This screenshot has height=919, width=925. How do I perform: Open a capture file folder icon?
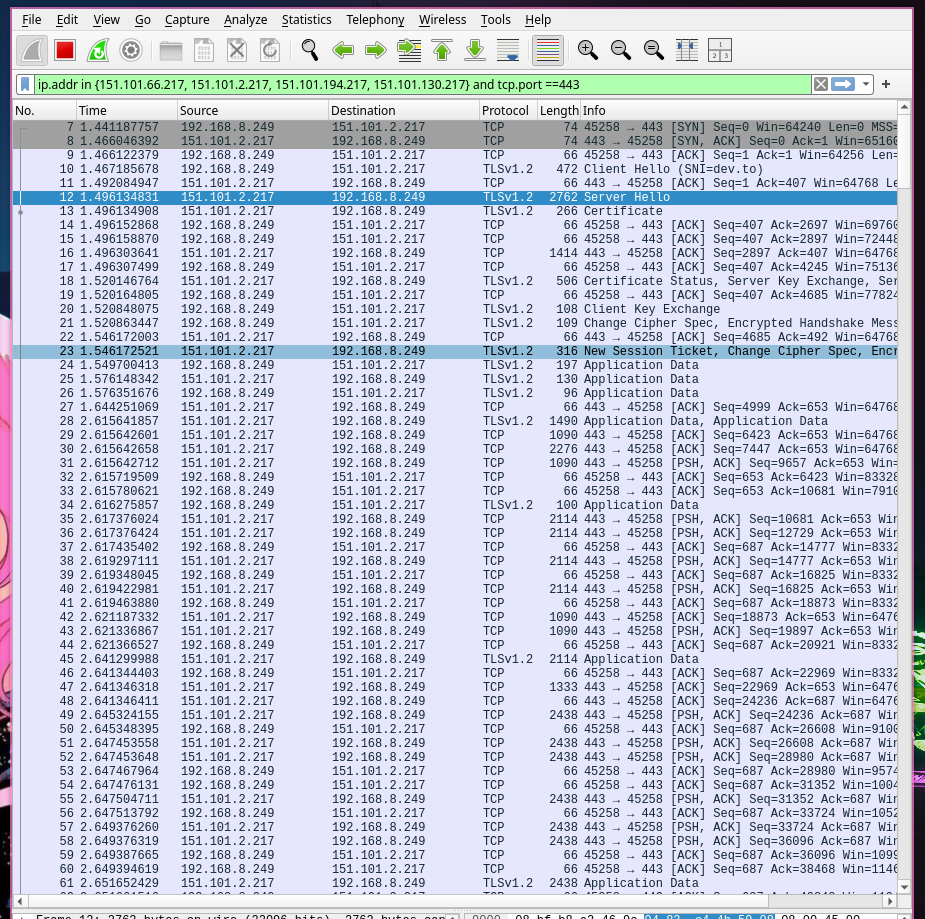171,50
